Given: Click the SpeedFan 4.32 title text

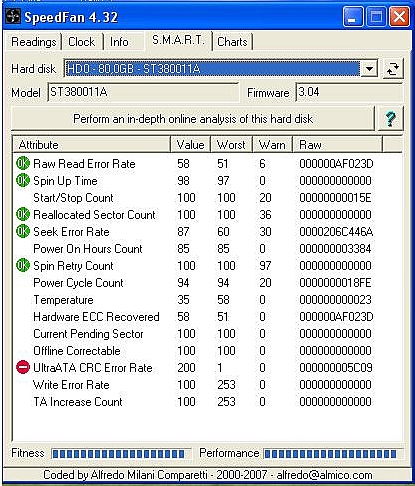Looking at the screenshot, I should coord(71,17).
